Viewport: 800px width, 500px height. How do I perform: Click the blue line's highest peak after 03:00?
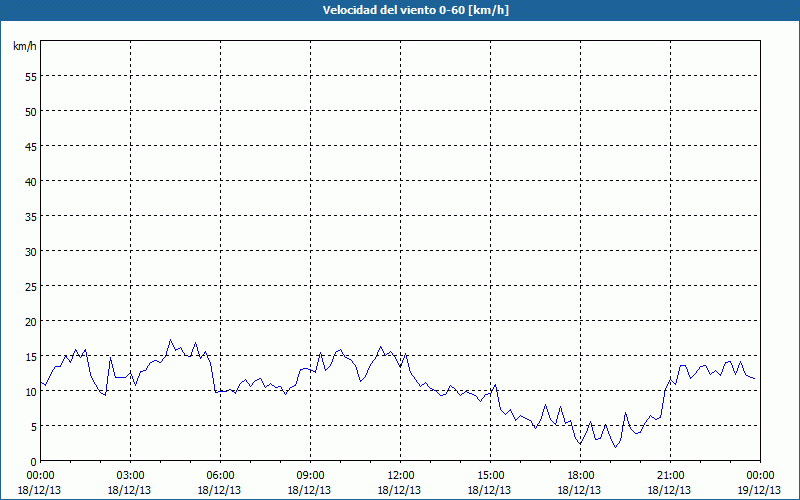point(170,340)
